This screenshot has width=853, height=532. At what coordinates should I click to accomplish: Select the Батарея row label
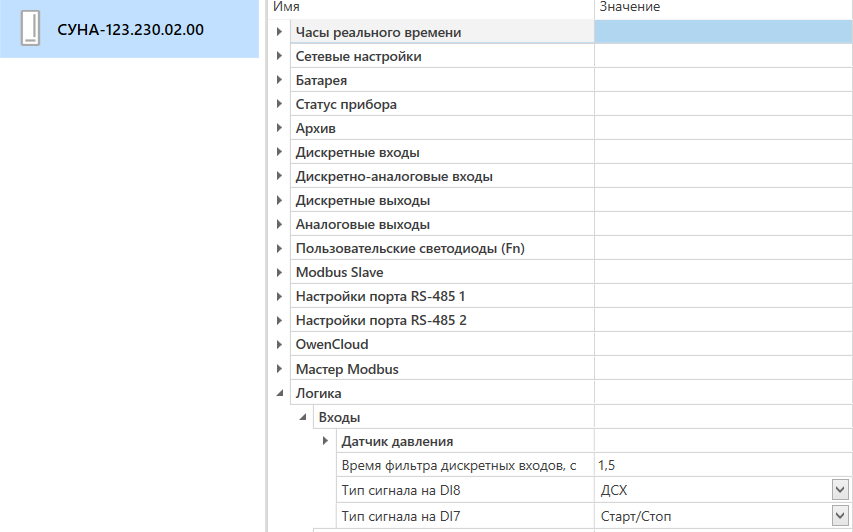(321, 81)
